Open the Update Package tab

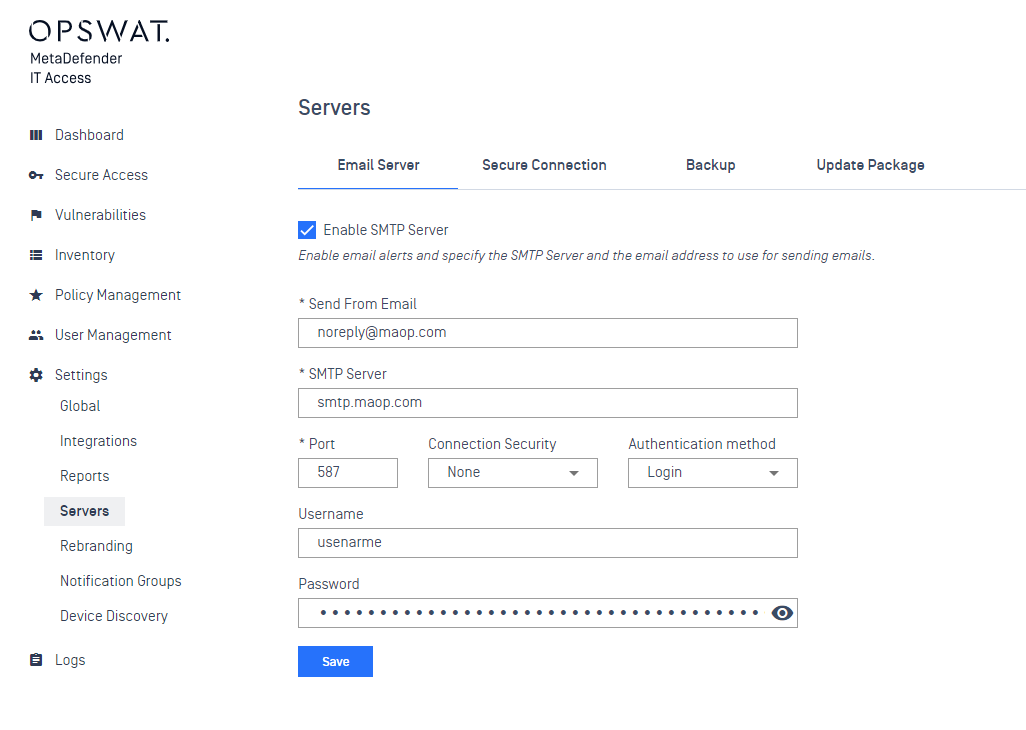(x=870, y=165)
